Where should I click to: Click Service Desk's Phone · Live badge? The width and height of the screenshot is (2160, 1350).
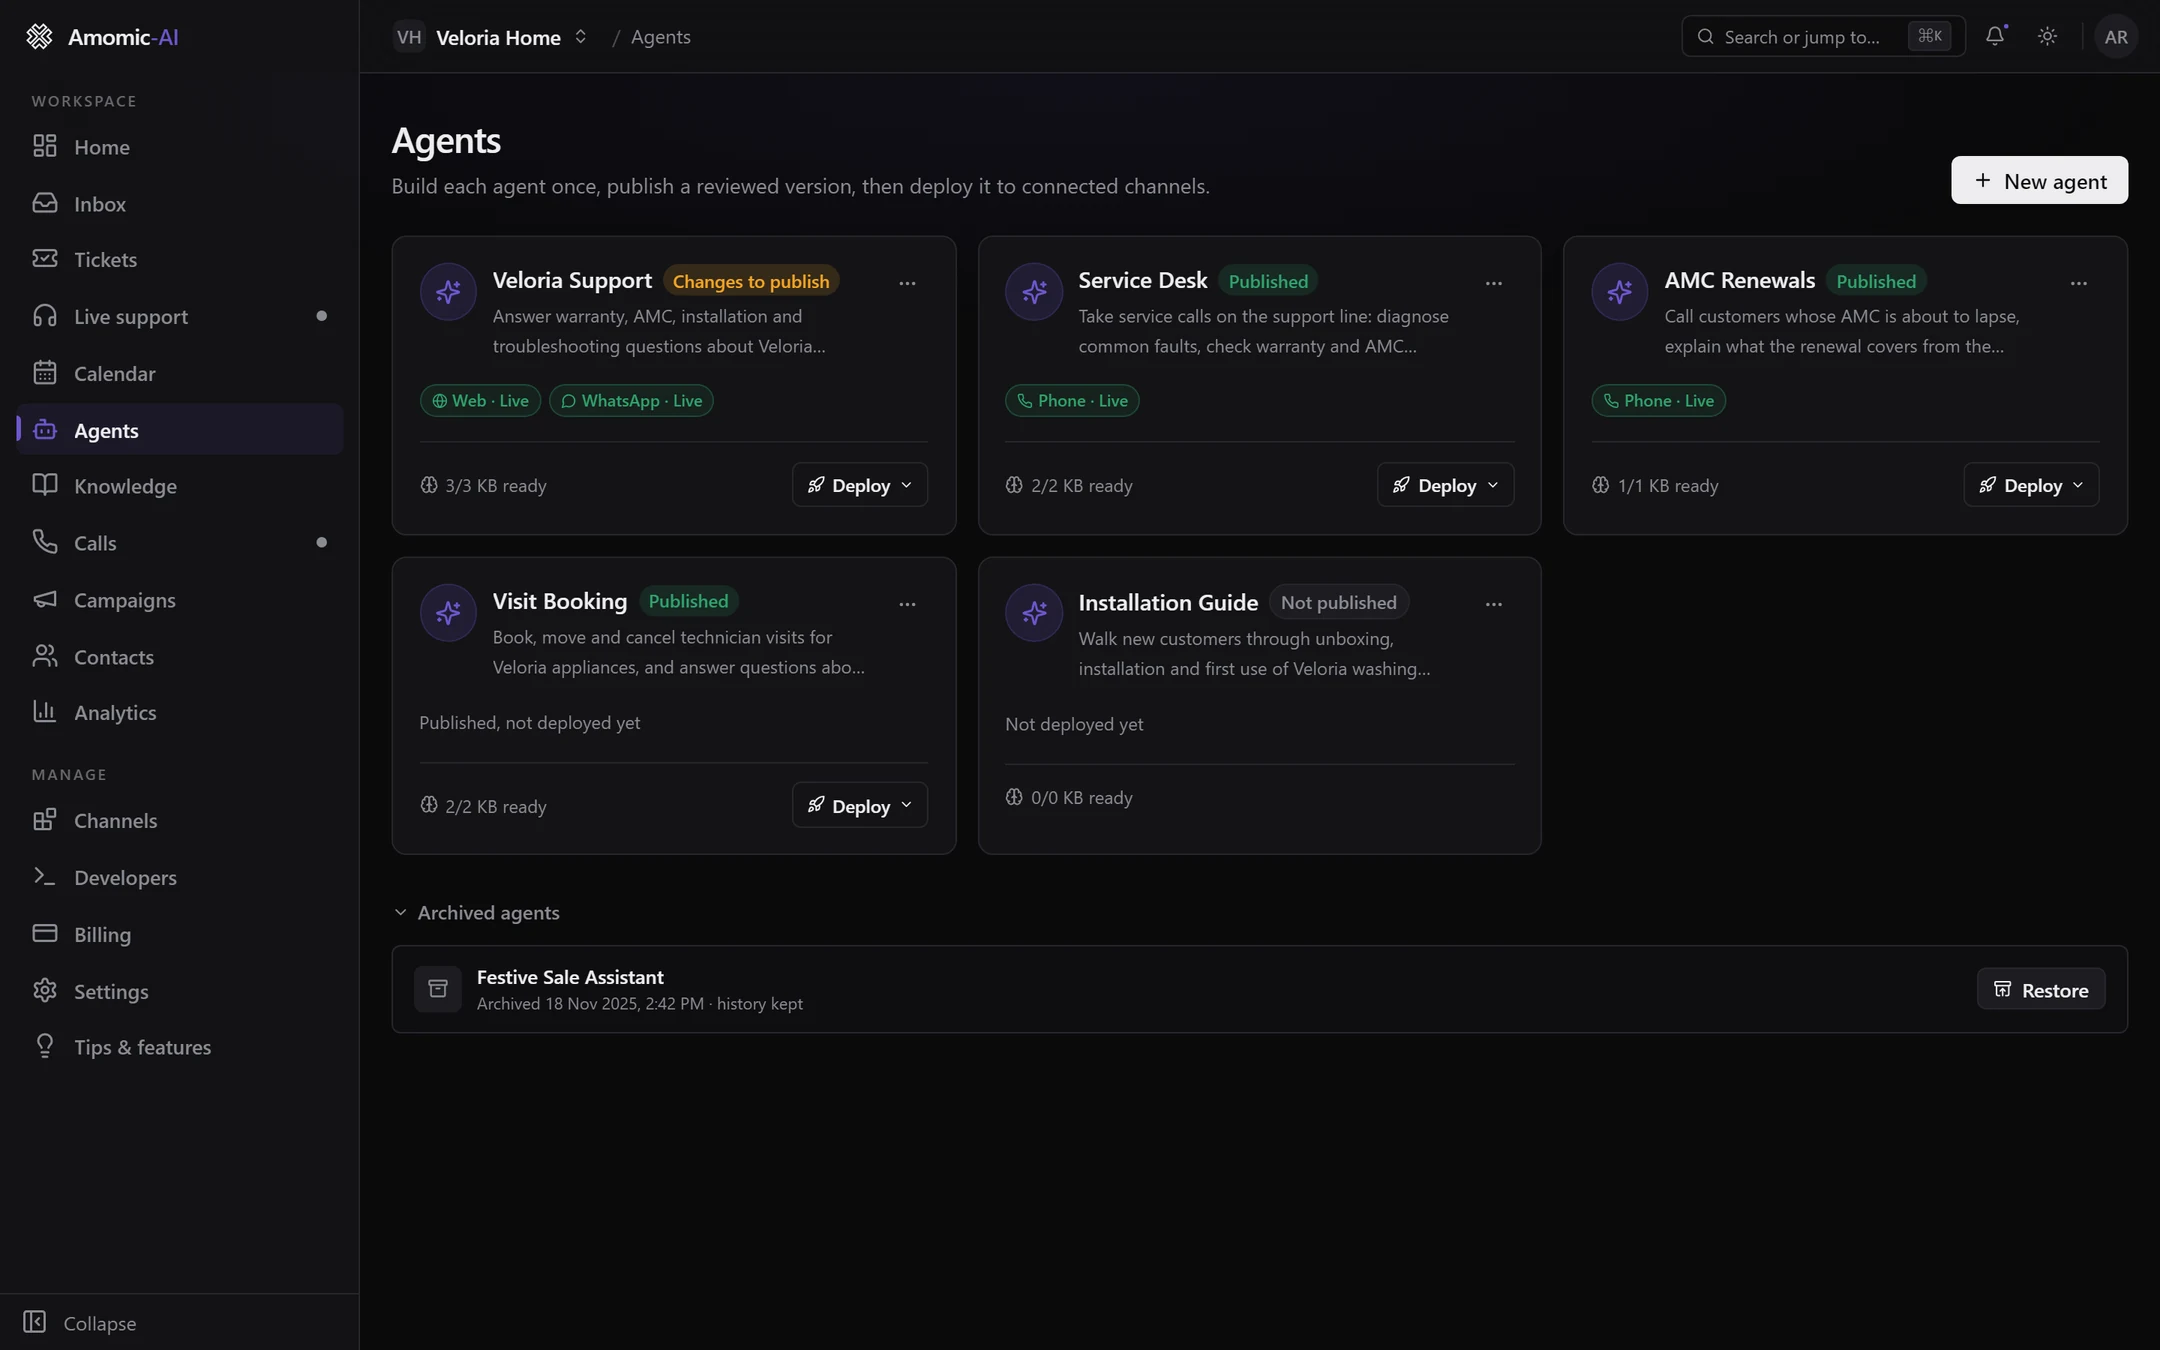[1072, 400]
